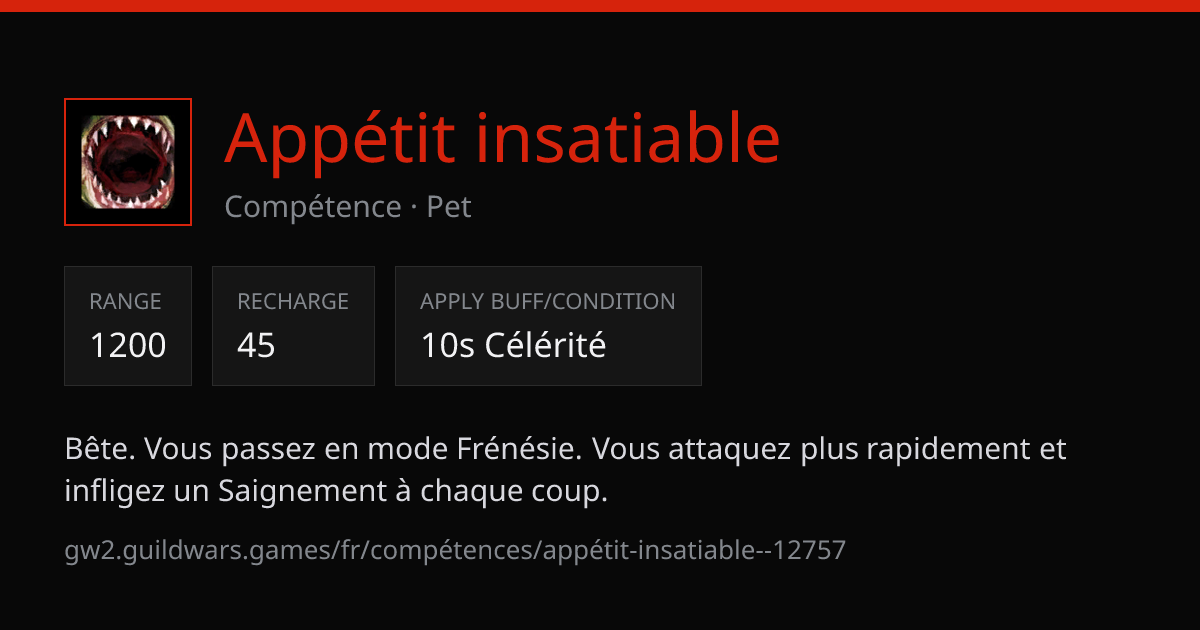Click the gw2.guildwars.games URL
This screenshot has height=630, width=1200.
coord(455,549)
